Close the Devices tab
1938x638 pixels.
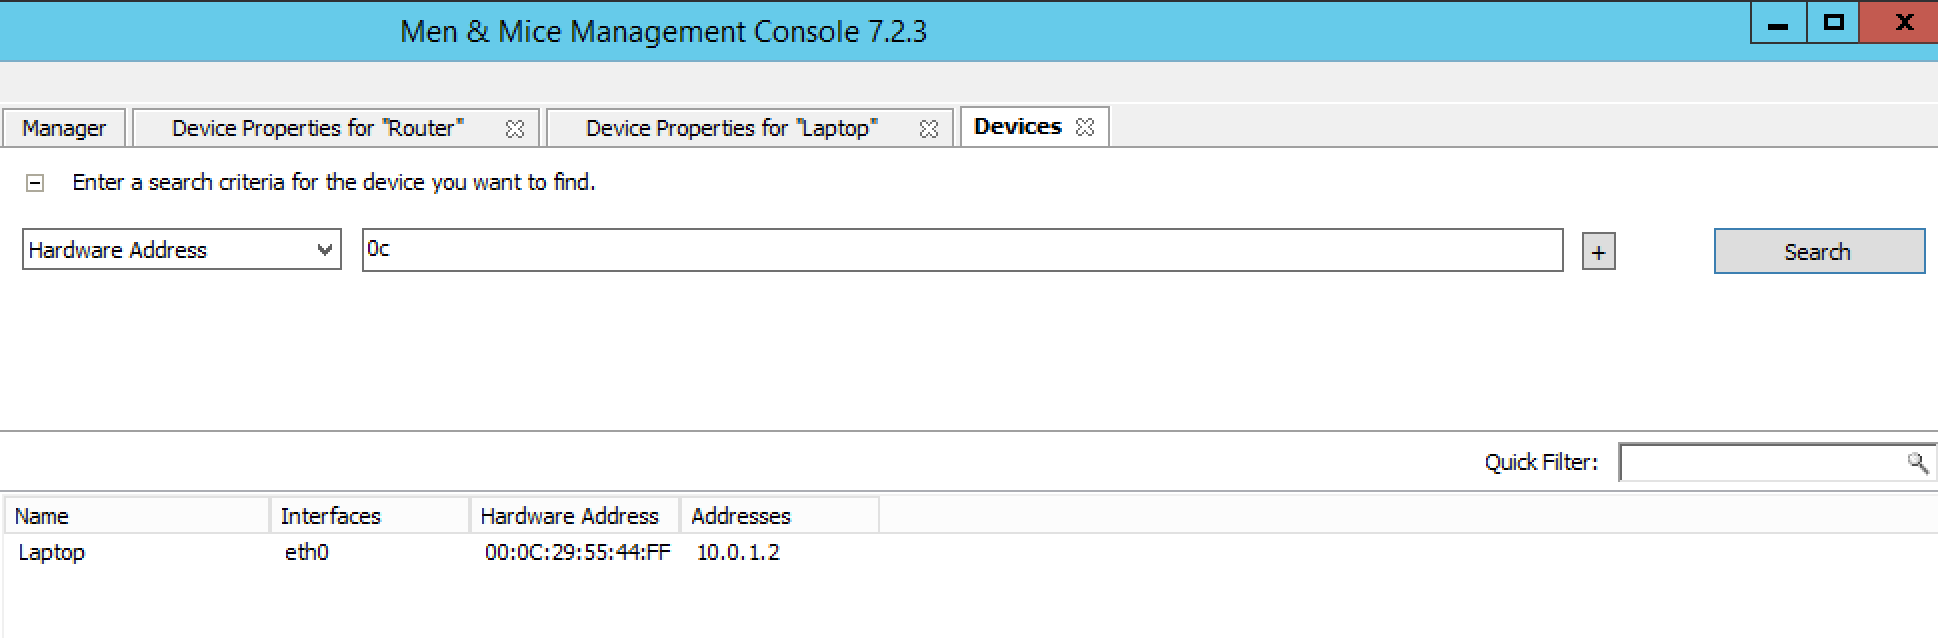(x=1085, y=127)
